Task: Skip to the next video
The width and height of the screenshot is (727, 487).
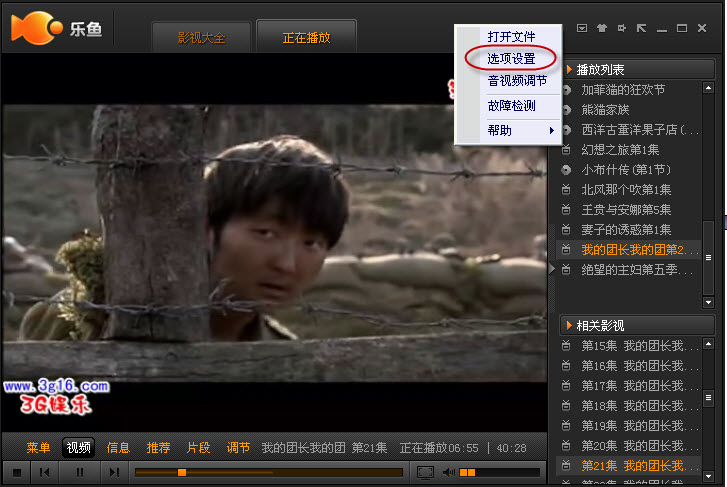Action: pos(114,472)
